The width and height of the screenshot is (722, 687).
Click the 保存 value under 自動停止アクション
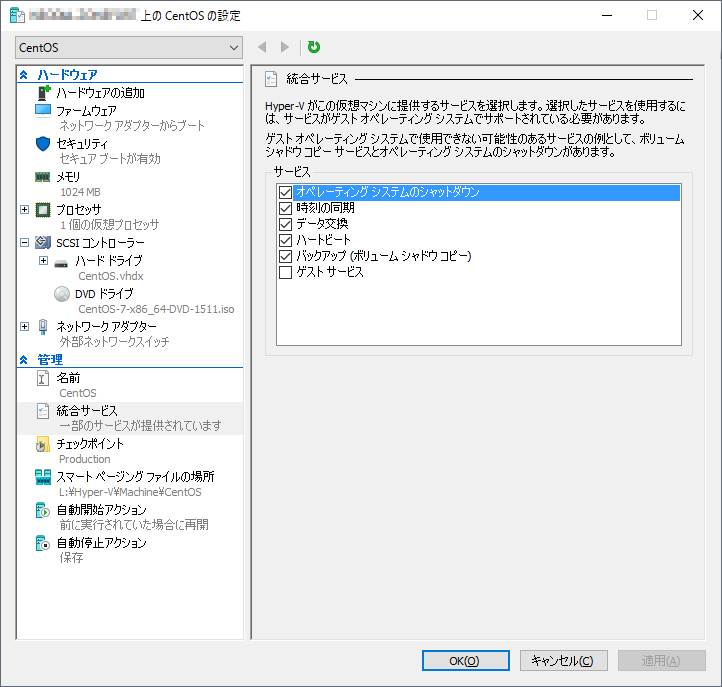click(71, 558)
